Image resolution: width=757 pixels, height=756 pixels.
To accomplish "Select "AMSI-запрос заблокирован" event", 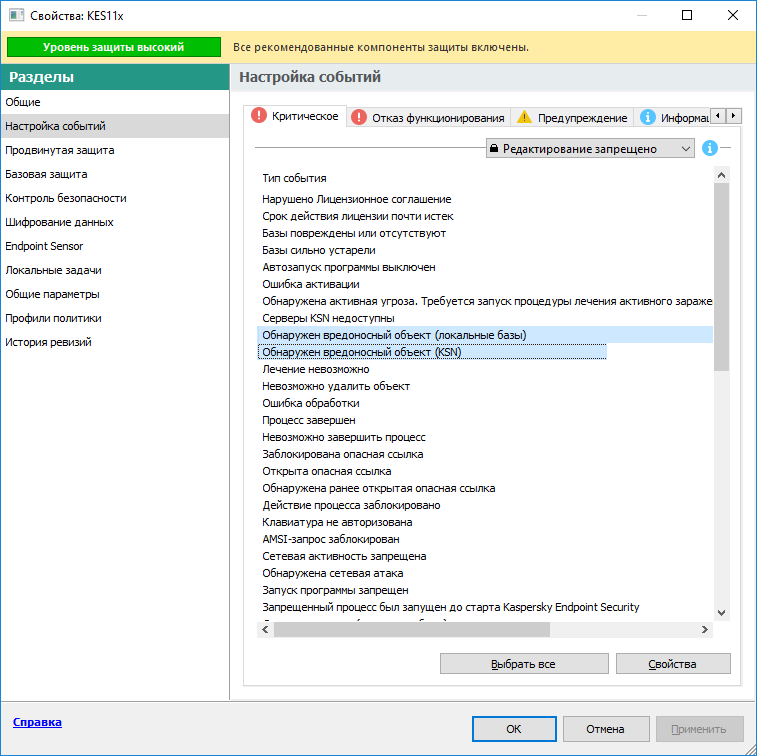I will 485,539.
